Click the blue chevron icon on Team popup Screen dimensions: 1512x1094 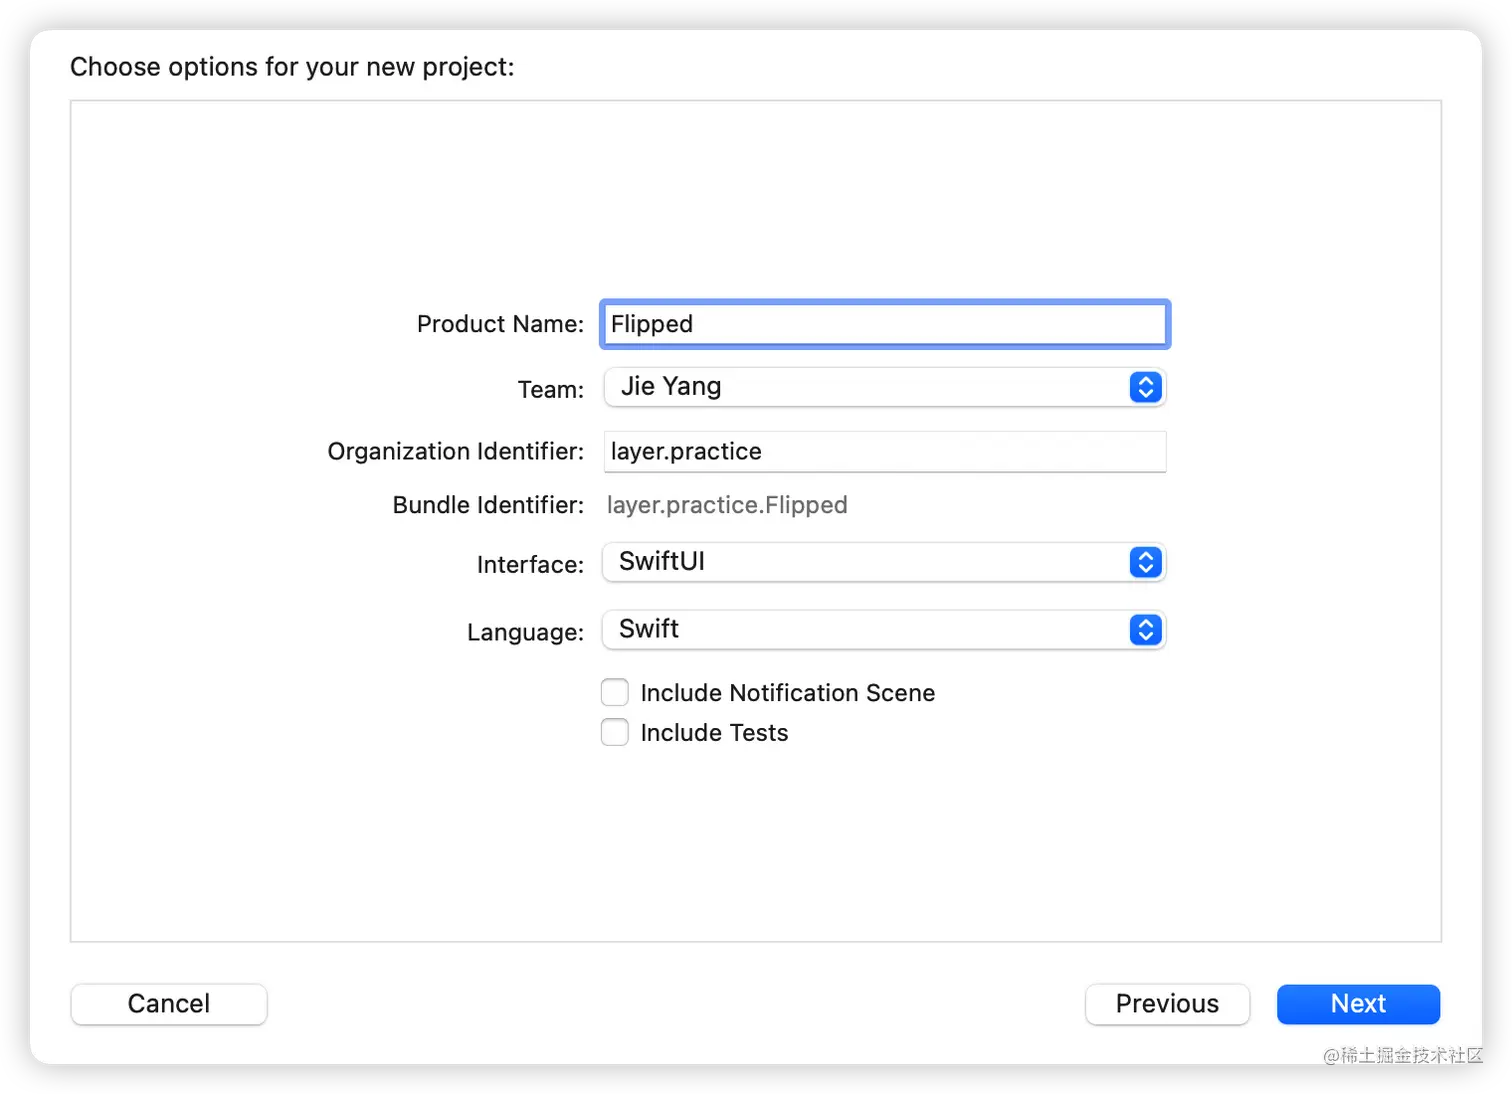tap(1145, 387)
